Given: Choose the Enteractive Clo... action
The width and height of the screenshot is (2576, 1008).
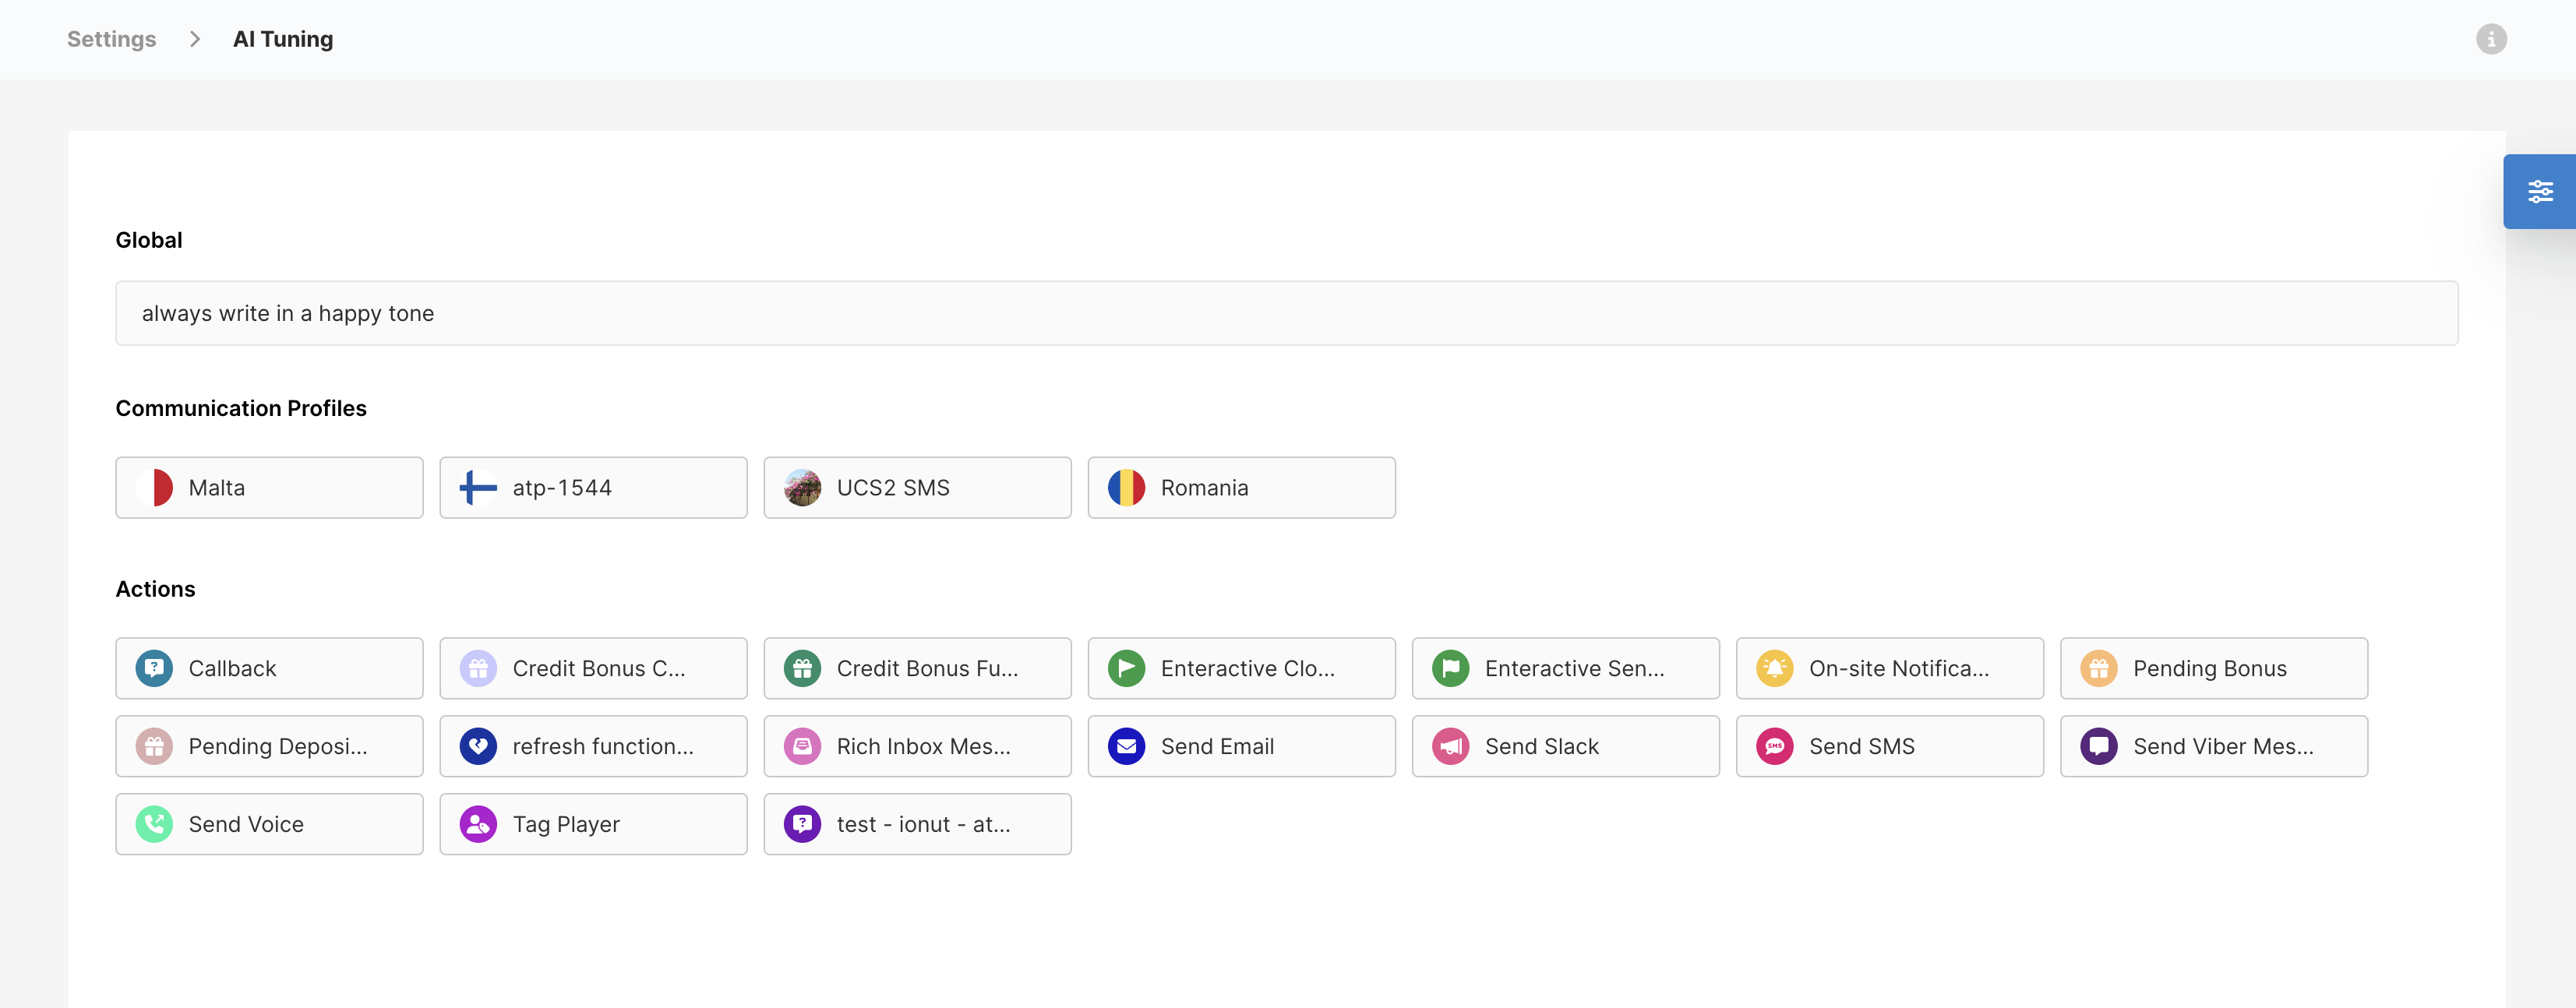Looking at the screenshot, I should pyautogui.click(x=1241, y=668).
